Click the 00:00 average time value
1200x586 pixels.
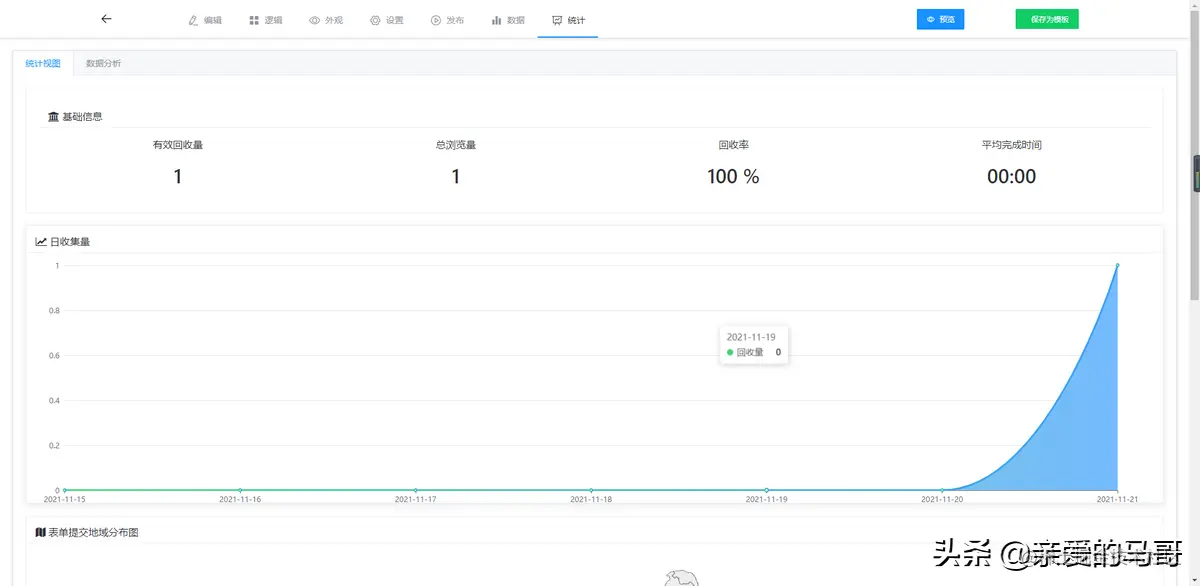coord(1011,177)
